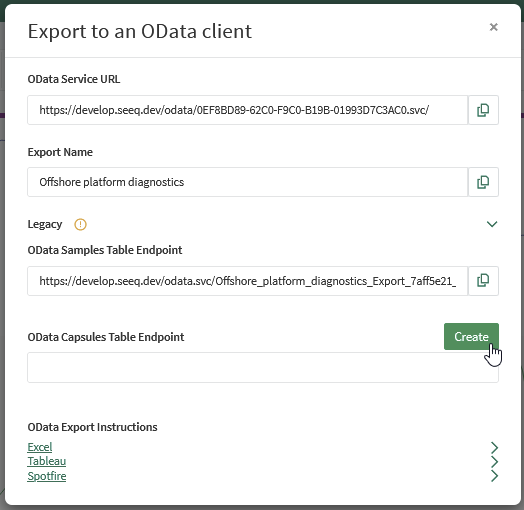The width and height of the screenshot is (524, 510).
Task: Click the Legacy warning info icon
Action: pos(80,224)
